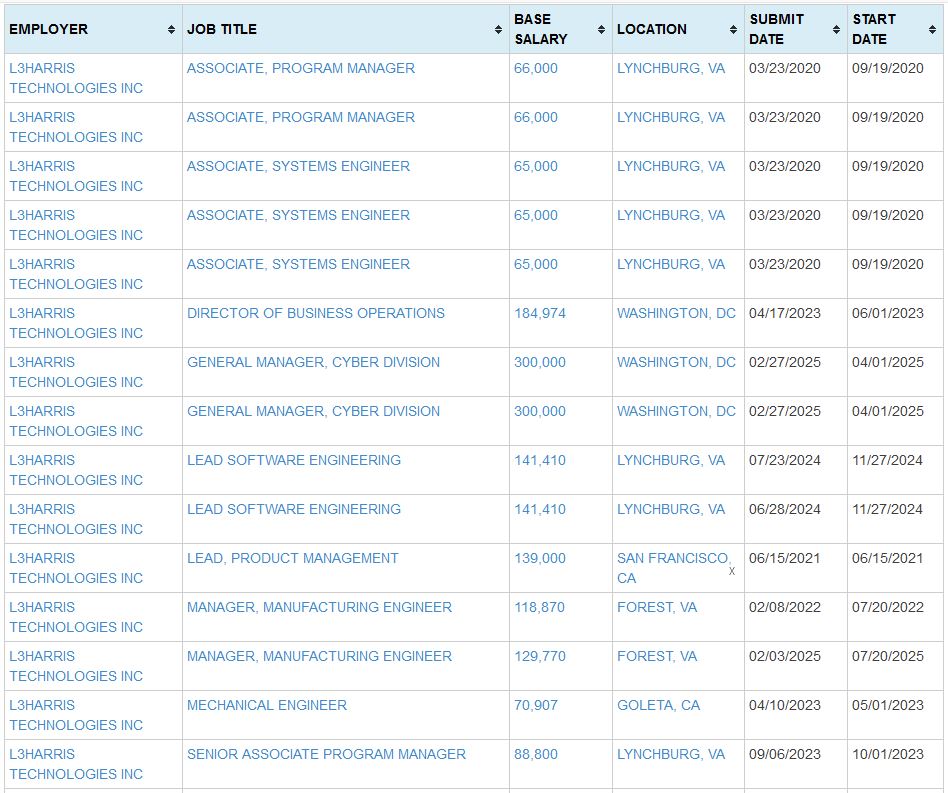Sort rows by Start Date arrows
Image resolution: width=948 pixels, height=793 pixels.
pyautogui.click(x=932, y=29)
